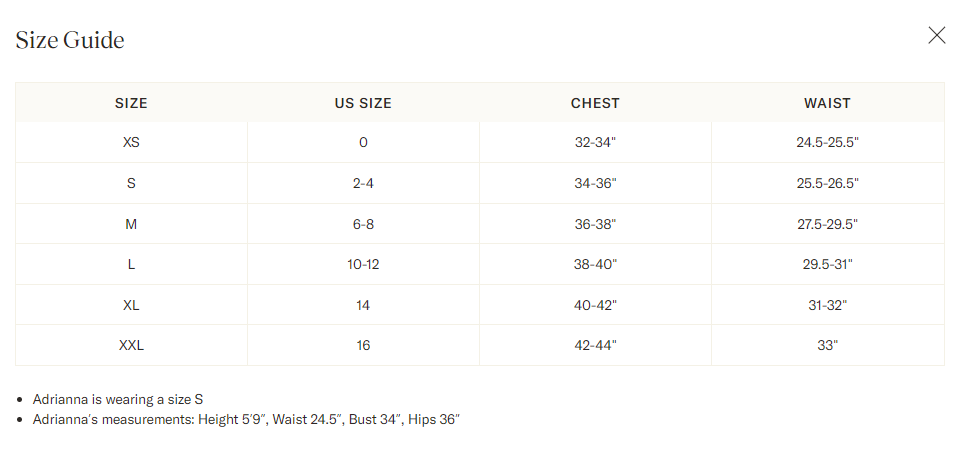Click Adrianna's measurements text line
The height and width of the screenshot is (466, 961).
(245, 419)
